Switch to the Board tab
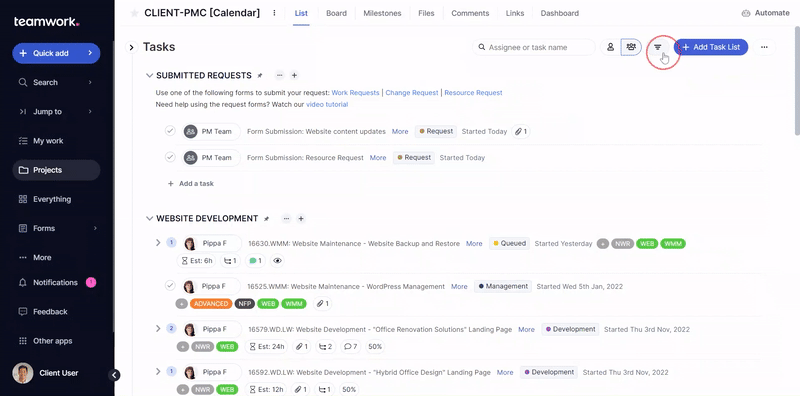 (x=336, y=13)
